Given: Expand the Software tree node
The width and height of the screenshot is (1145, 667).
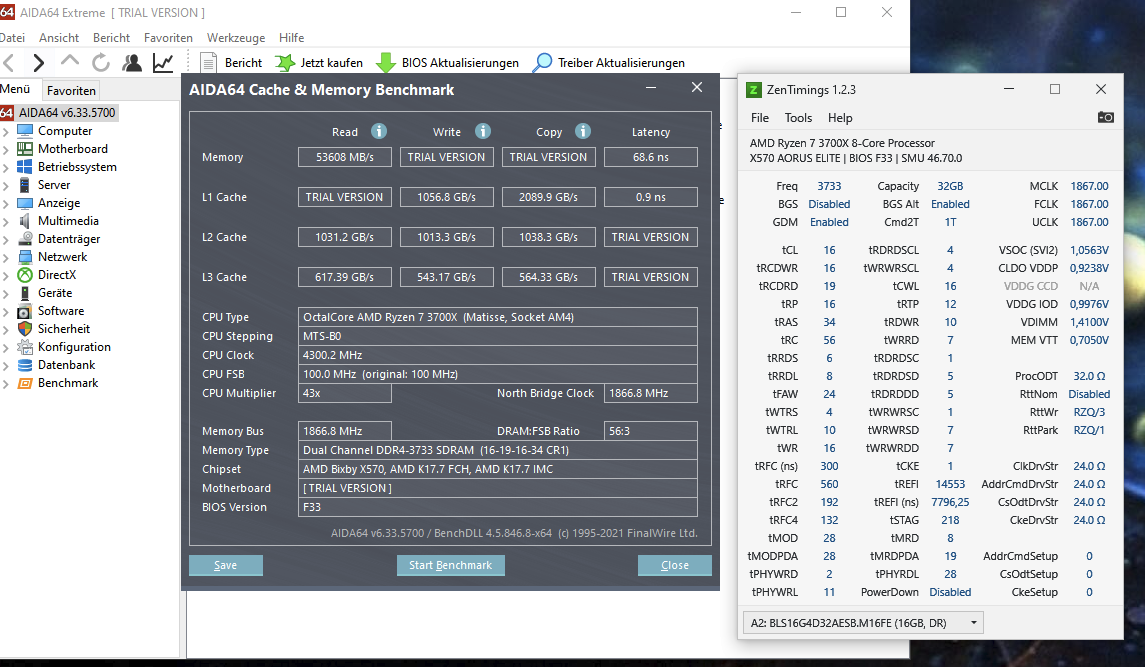Looking at the screenshot, I should [x=6, y=312].
